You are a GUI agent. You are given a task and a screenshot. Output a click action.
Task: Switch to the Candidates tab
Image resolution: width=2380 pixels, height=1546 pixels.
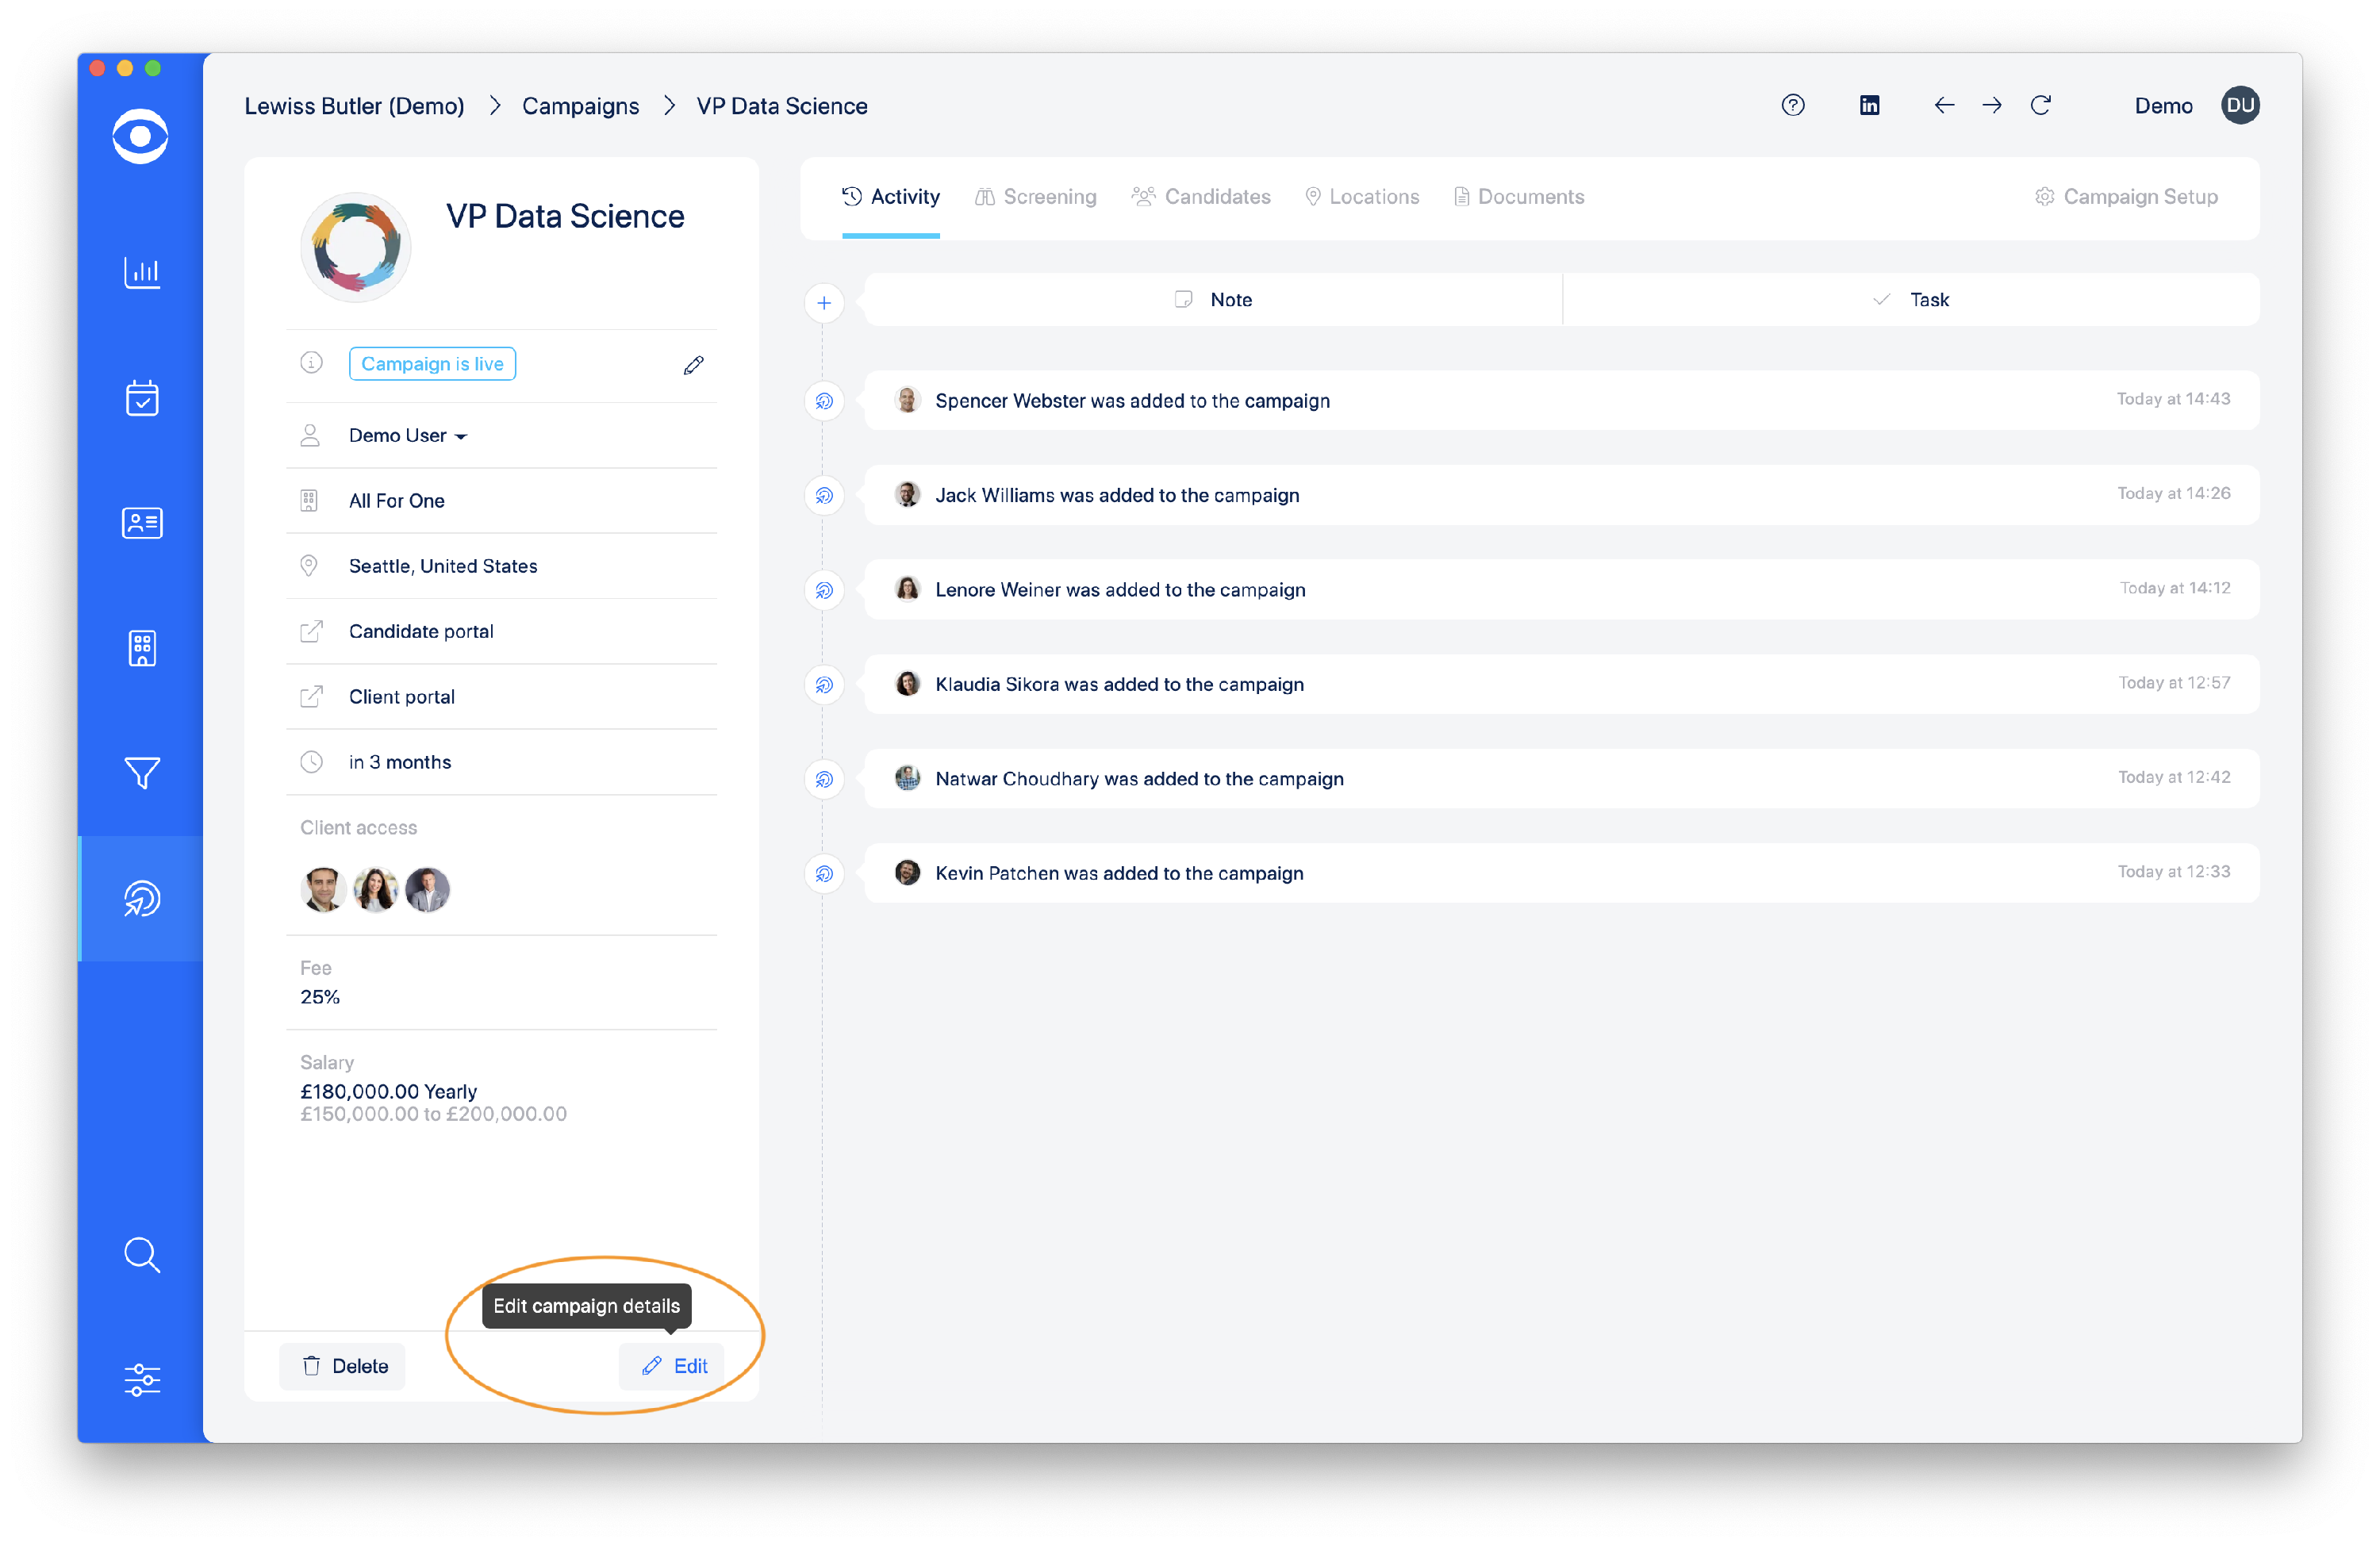[1201, 197]
